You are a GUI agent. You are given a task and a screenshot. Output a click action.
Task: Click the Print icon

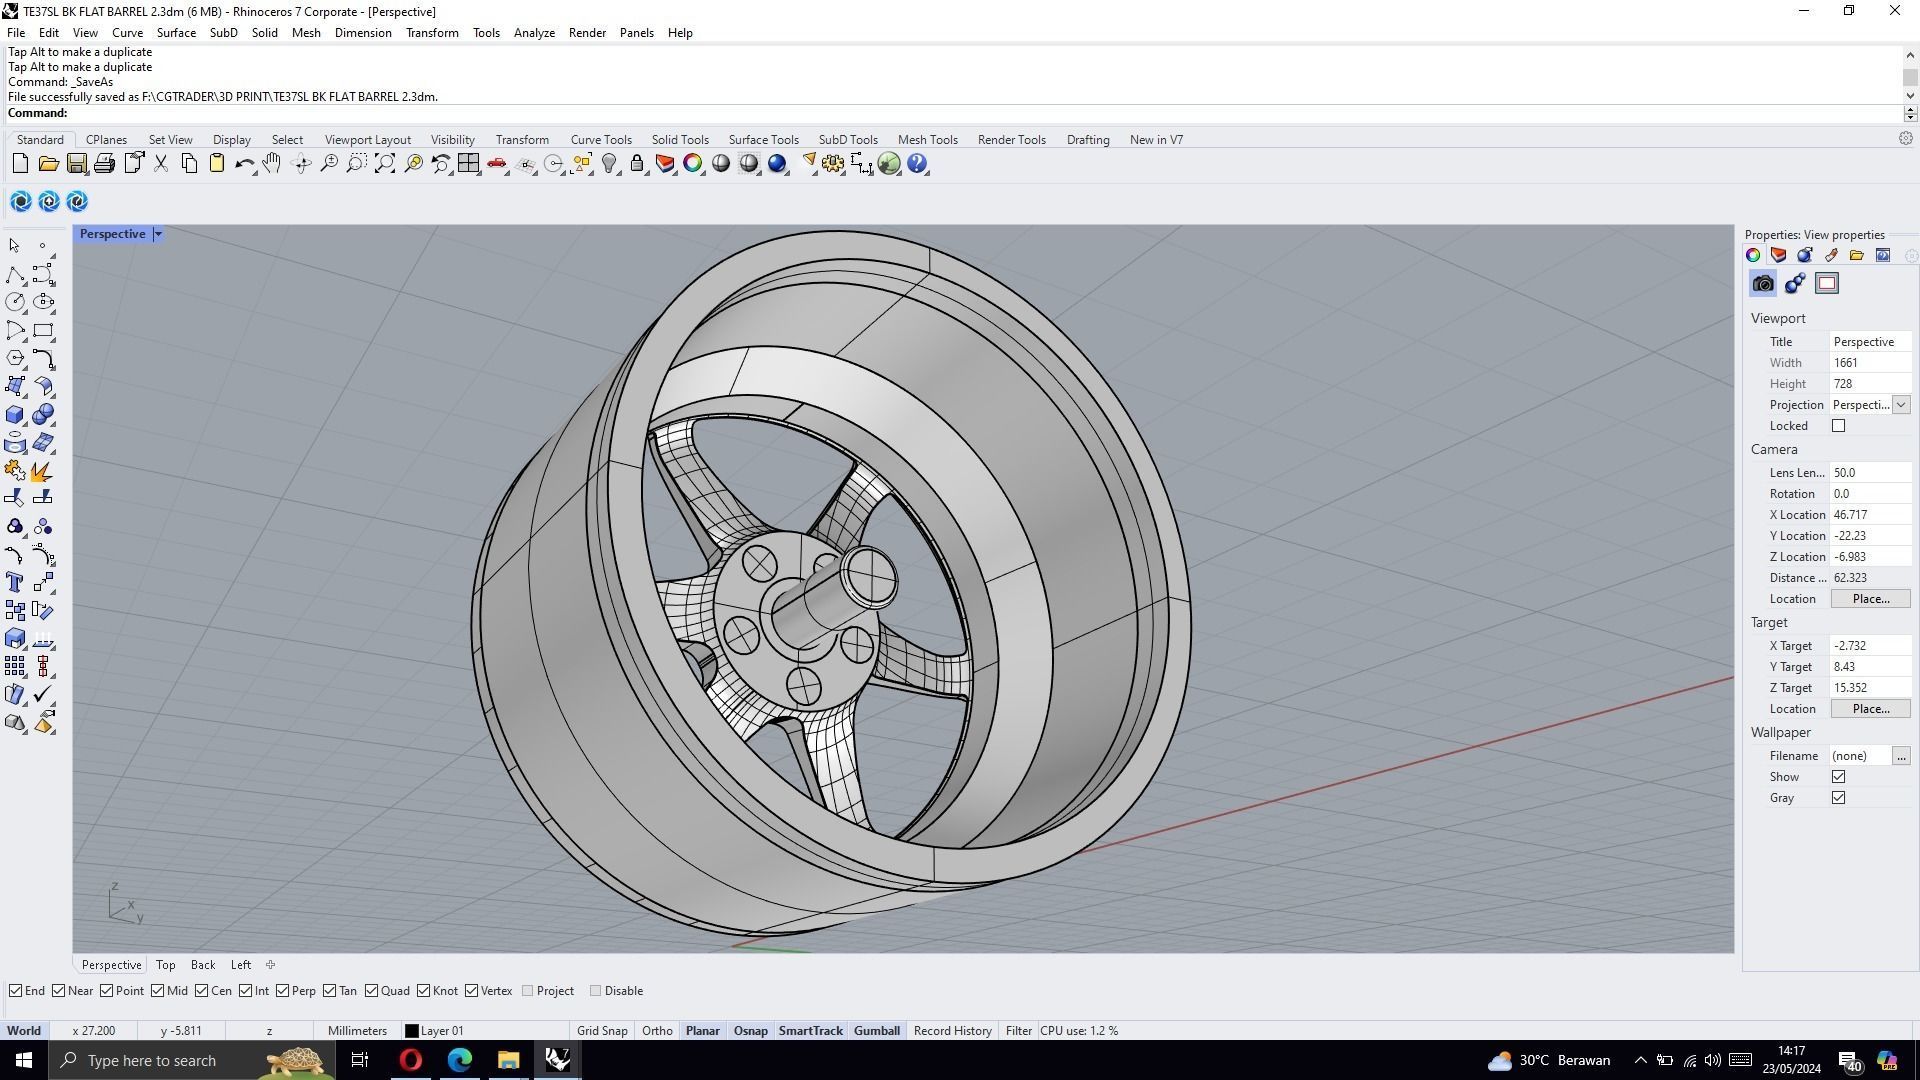(104, 164)
